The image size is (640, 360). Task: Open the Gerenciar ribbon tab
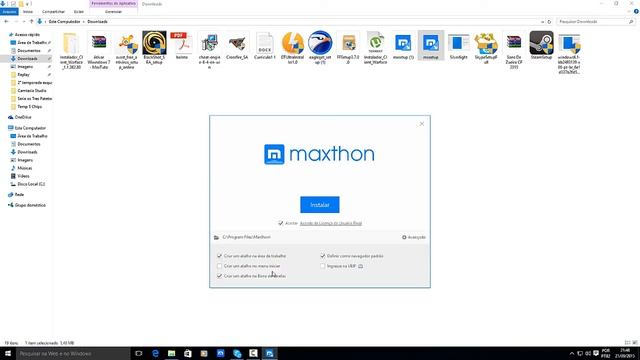pos(113,12)
